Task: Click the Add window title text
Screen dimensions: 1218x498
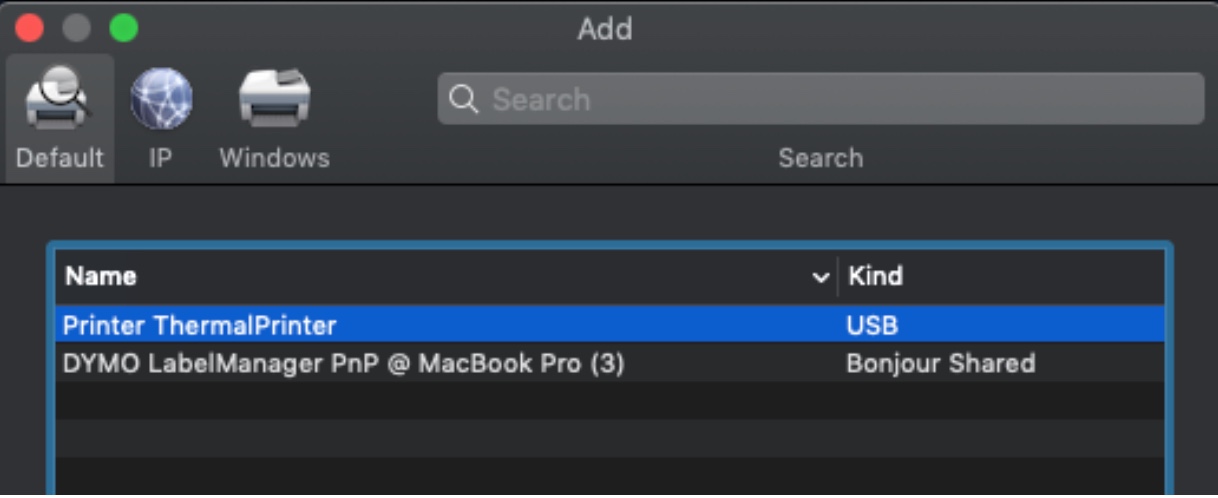Action: [604, 28]
